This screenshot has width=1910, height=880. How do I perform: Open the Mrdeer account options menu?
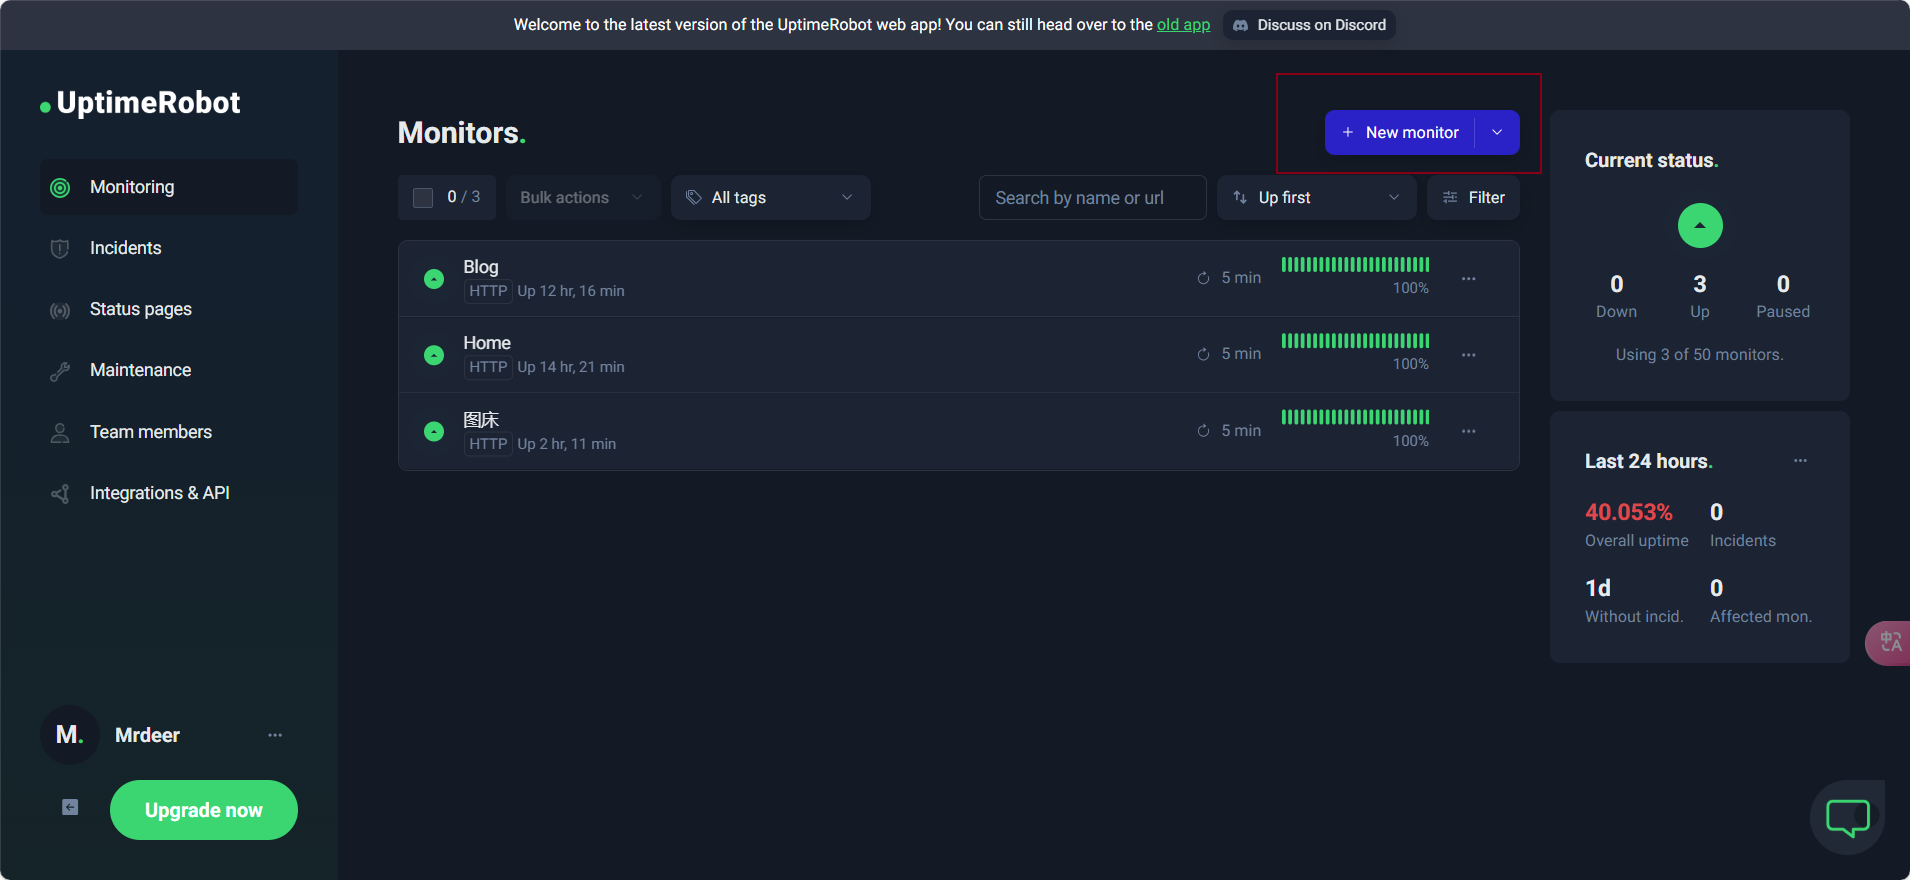275,735
